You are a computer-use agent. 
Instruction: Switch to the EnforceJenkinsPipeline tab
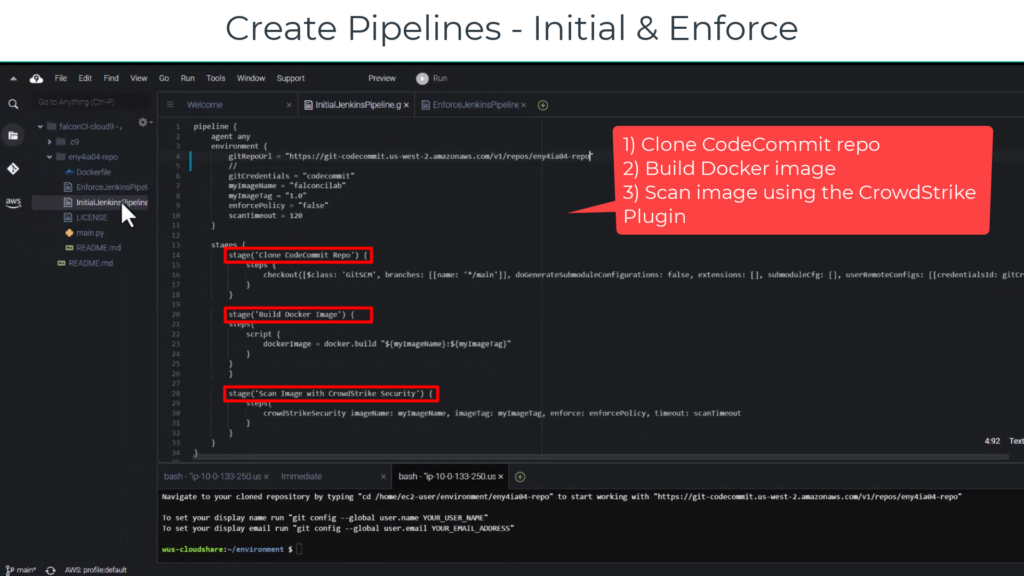pyautogui.click(x=474, y=105)
